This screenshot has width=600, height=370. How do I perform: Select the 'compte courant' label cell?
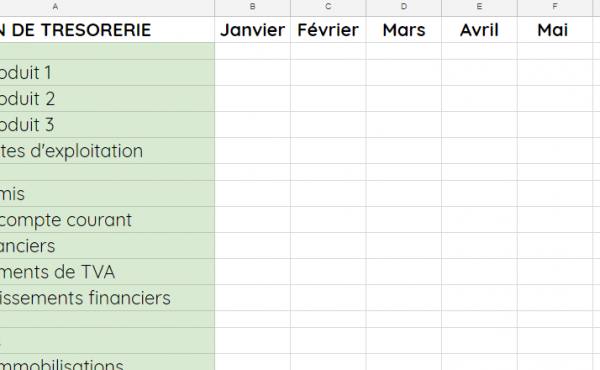[x=107, y=220]
